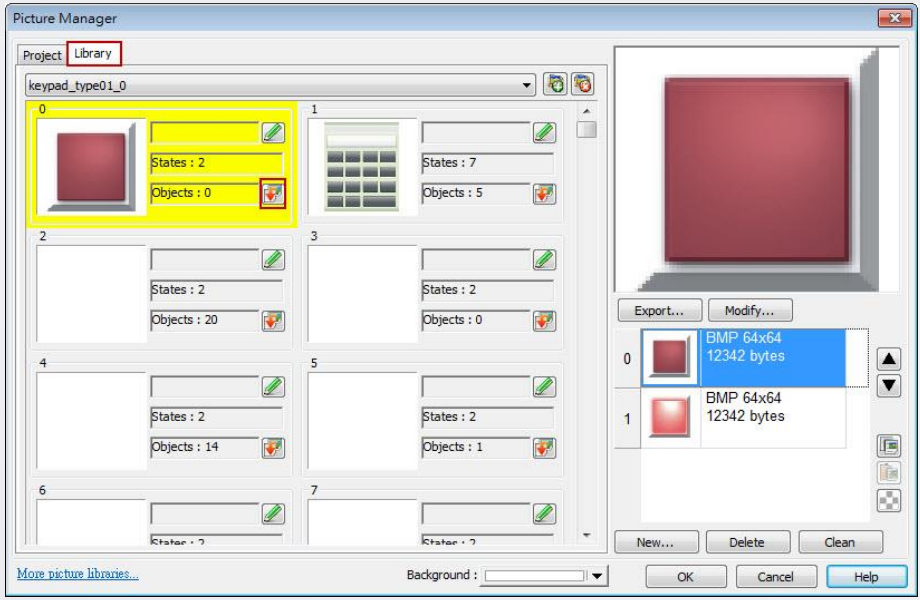Image resolution: width=920 pixels, height=600 pixels.
Task: Click the remove library icon with red X
Action: click(583, 84)
